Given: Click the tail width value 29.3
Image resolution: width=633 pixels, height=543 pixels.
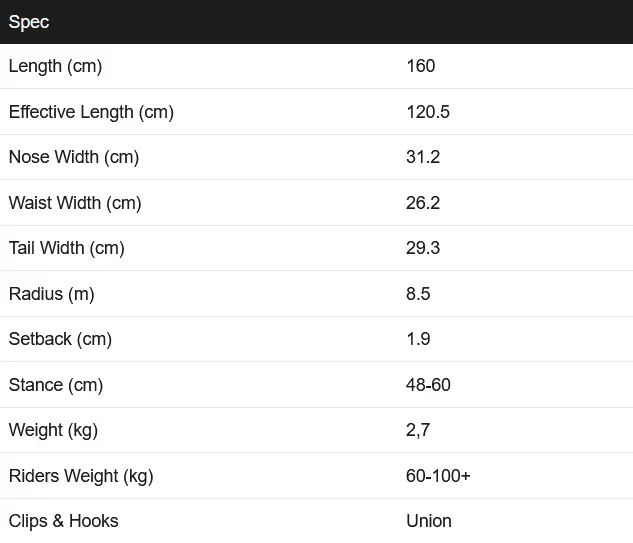Looking at the screenshot, I should (x=423, y=248).
